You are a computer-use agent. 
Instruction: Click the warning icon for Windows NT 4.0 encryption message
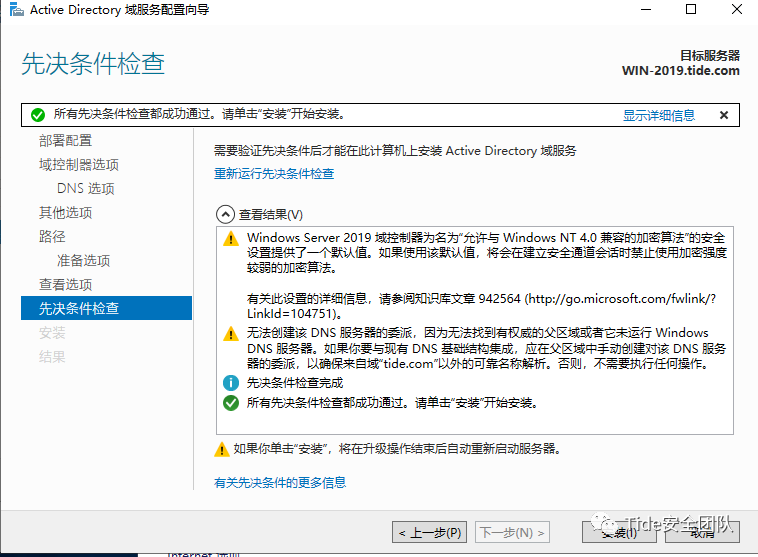pyautogui.click(x=231, y=238)
